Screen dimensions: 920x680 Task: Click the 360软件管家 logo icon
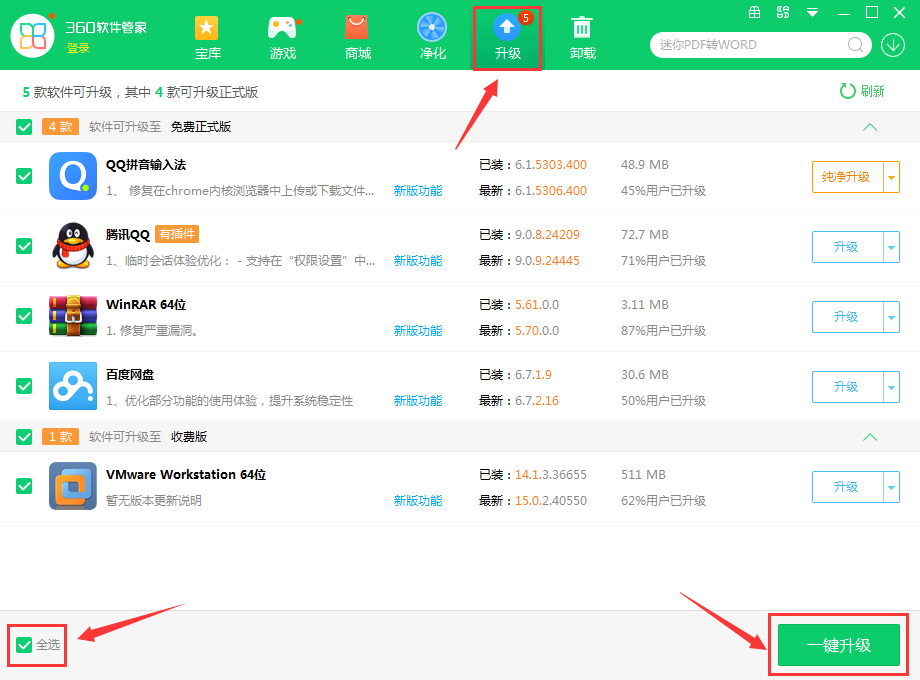[x=32, y=35]
